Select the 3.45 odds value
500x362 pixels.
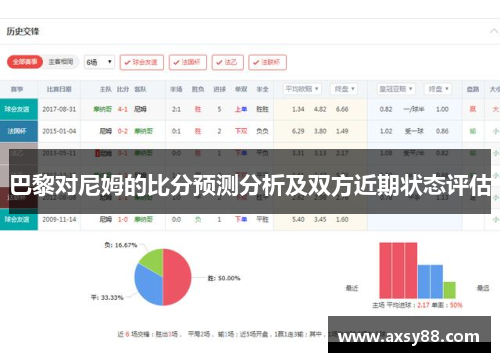point(320,219)
